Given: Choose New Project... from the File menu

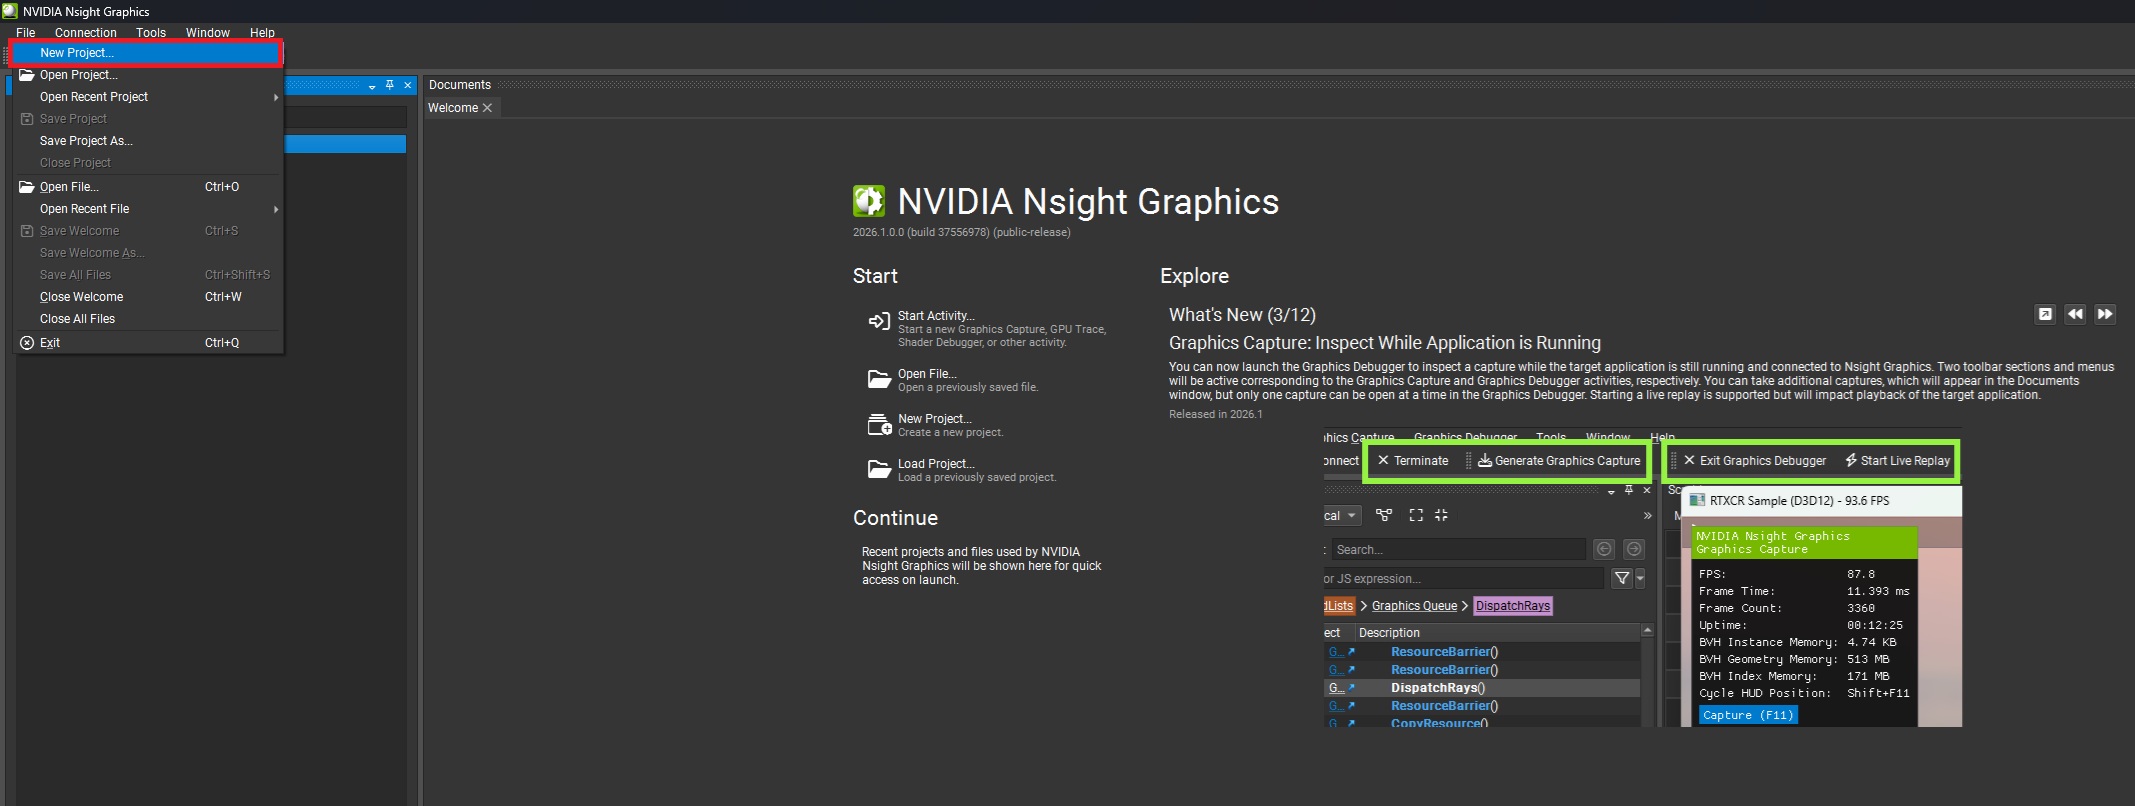Looking at the screenshot, I should [77, 53].
